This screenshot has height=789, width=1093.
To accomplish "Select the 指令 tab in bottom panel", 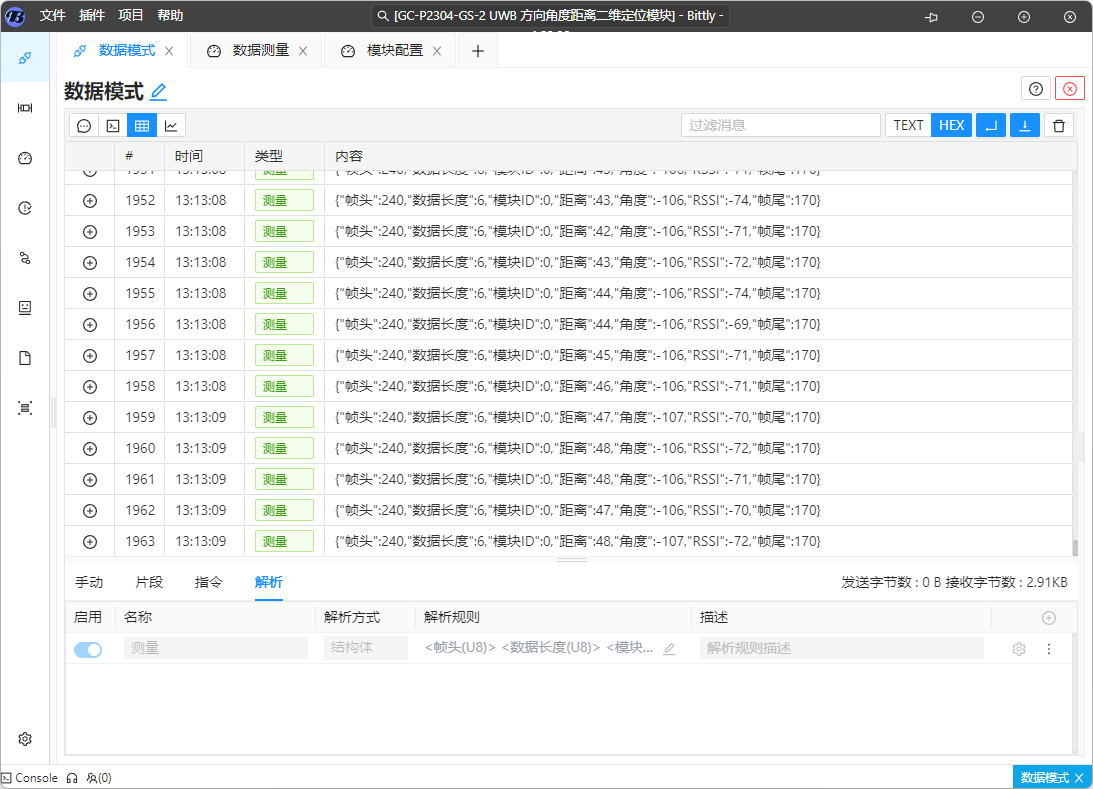I will (x=209, y=582).
